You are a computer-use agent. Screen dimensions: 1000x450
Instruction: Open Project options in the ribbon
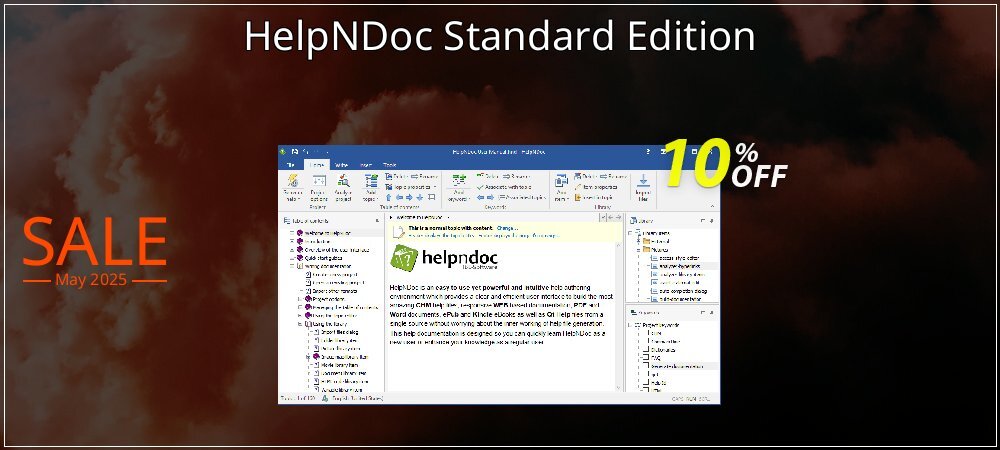click(x=318, y=187)
